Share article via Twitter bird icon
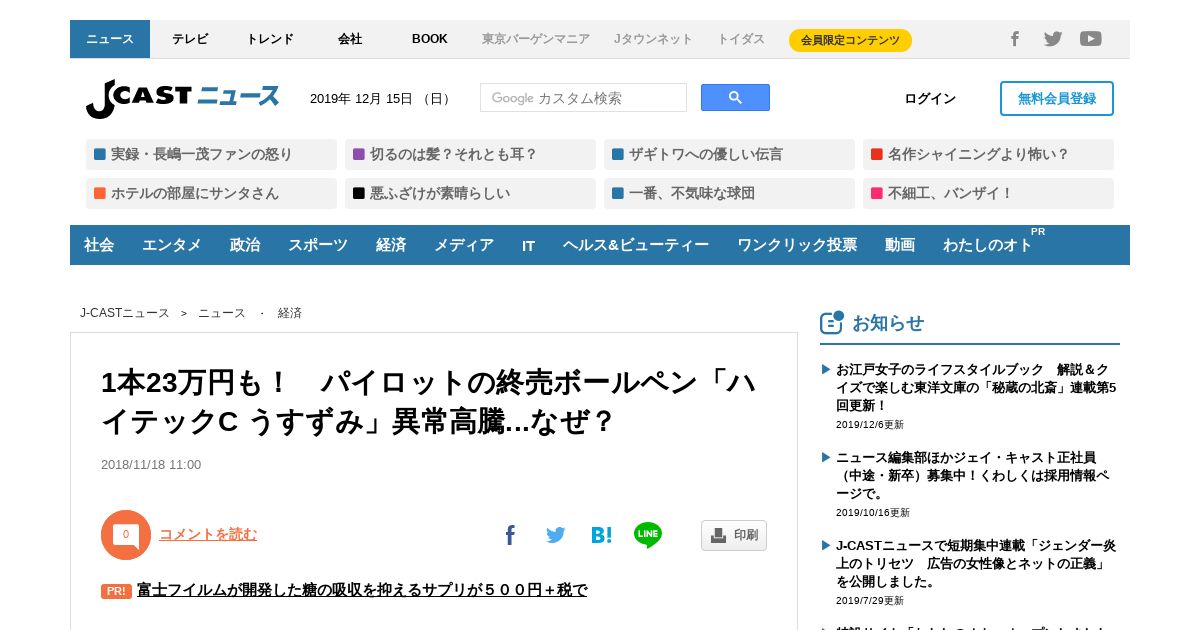This screenshot has width=1200, height=630. point(556,535)
